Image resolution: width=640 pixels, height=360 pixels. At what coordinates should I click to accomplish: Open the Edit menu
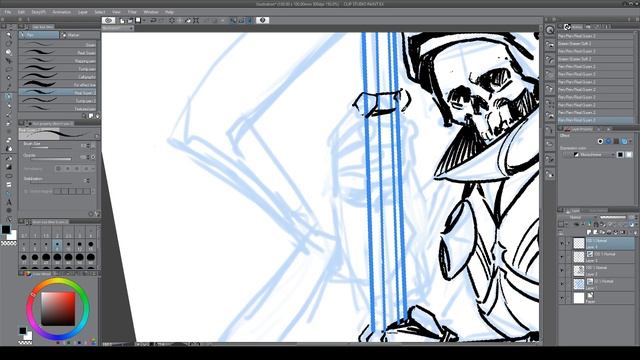pos(21,12)
